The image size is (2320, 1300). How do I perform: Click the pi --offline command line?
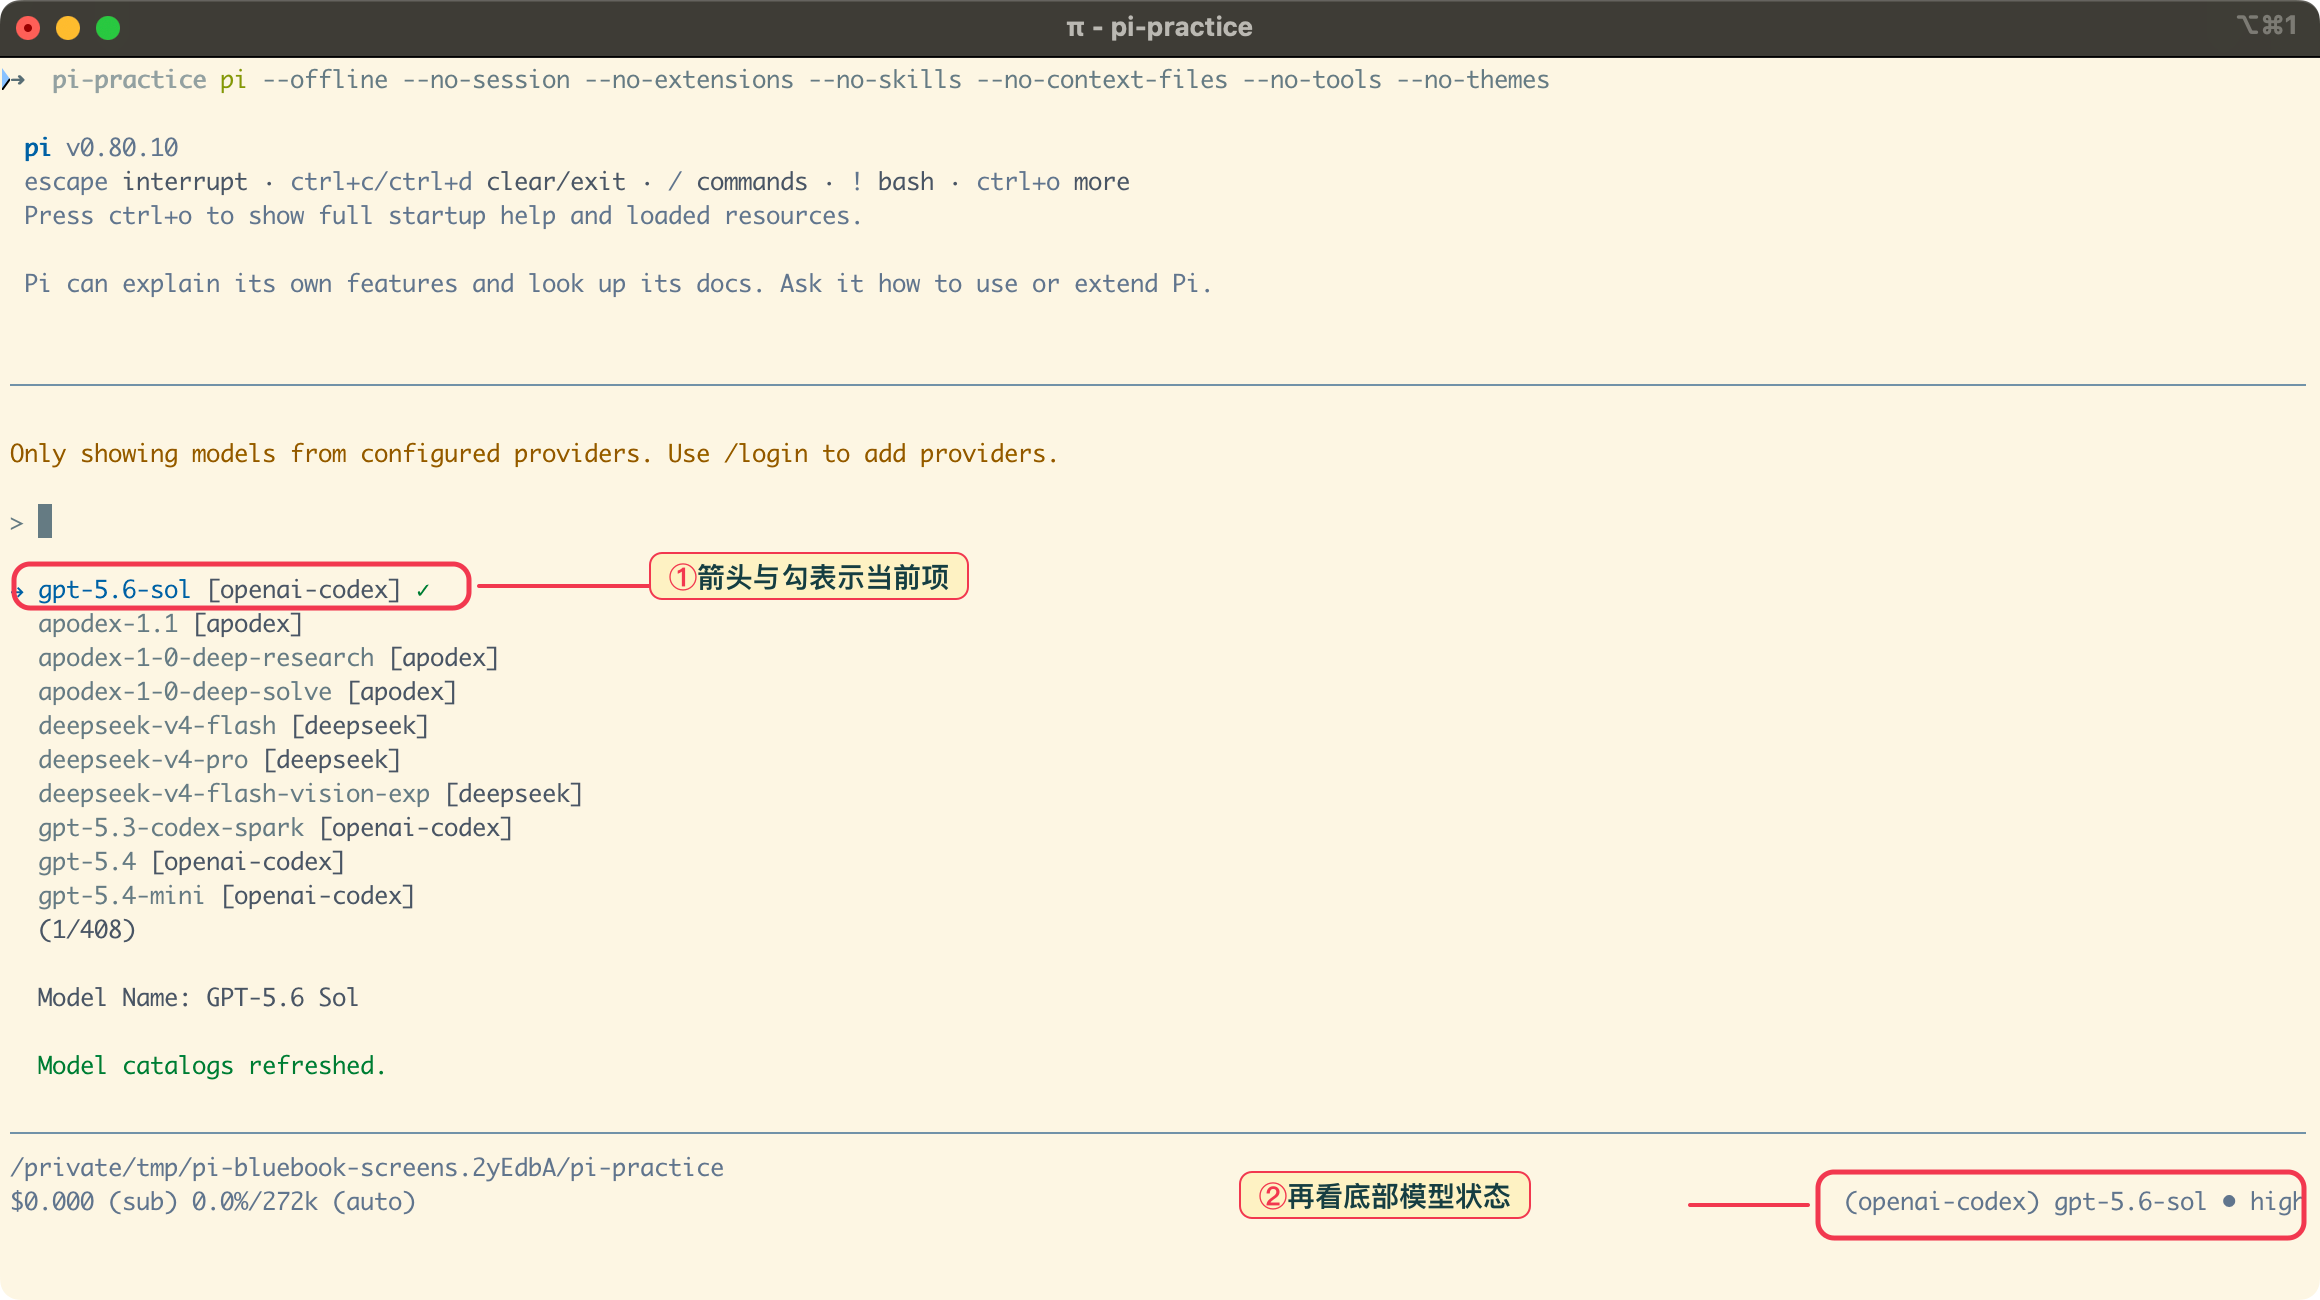click(884, 79)
